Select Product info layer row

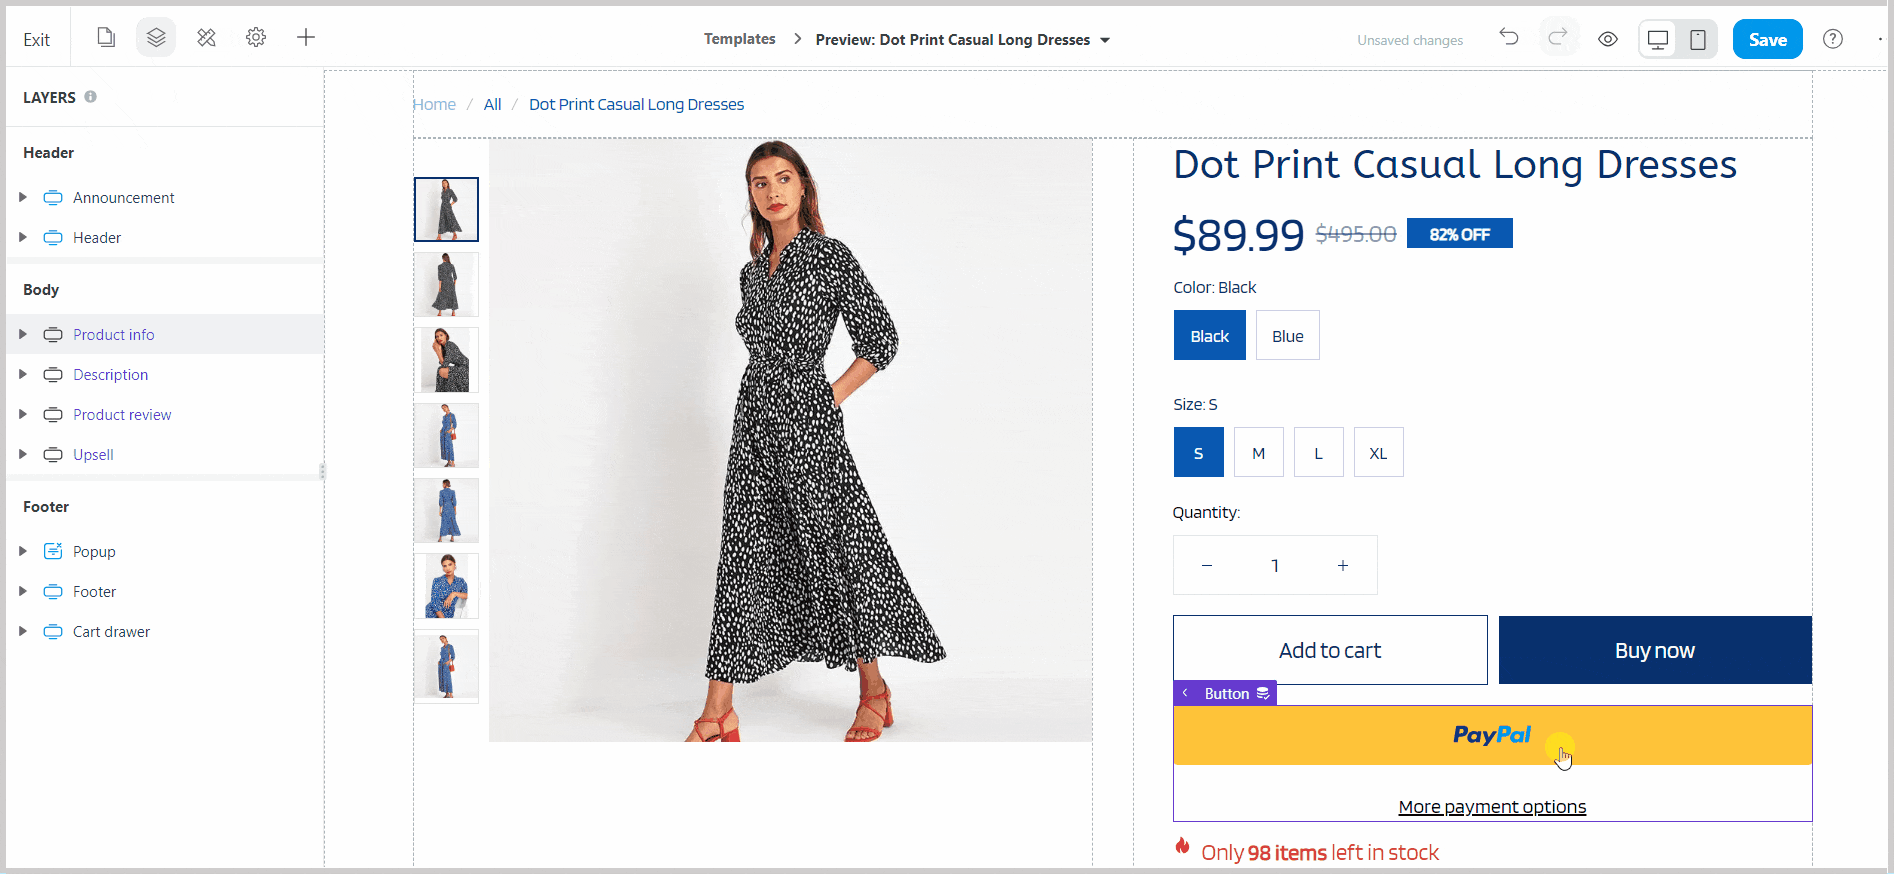[165, 335]
